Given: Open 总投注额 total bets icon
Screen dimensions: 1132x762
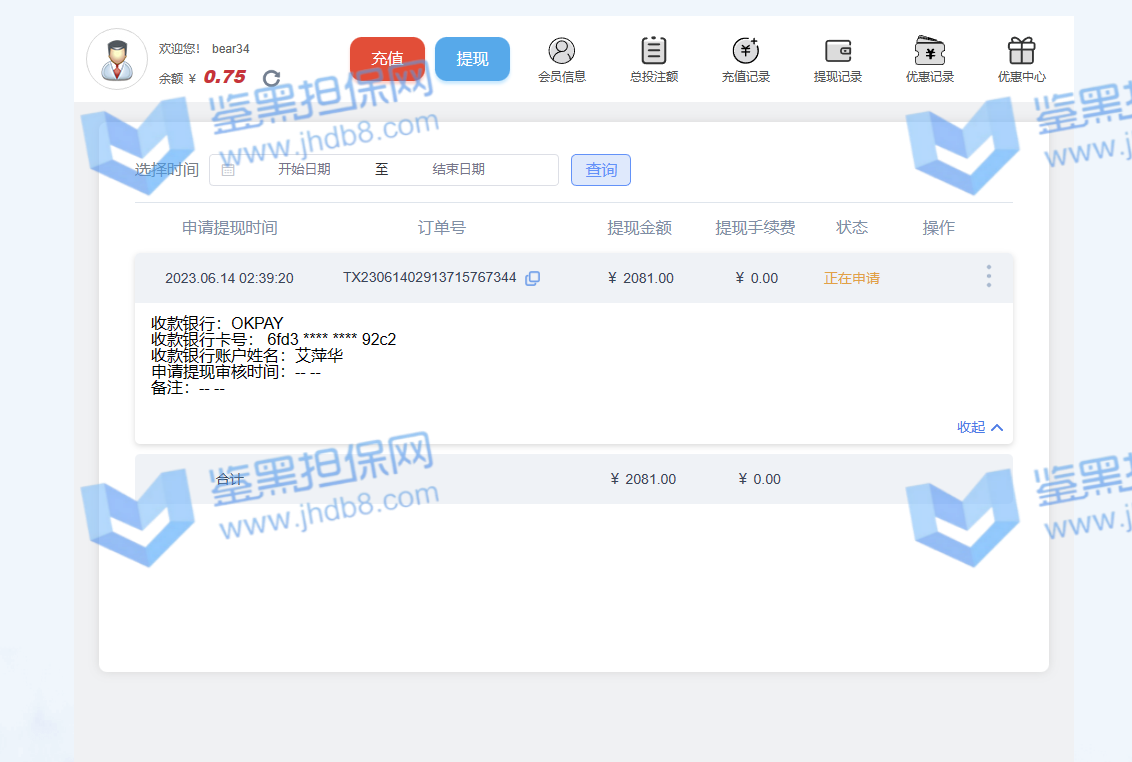Looking at the screenshot, I should tap(654, 51).
